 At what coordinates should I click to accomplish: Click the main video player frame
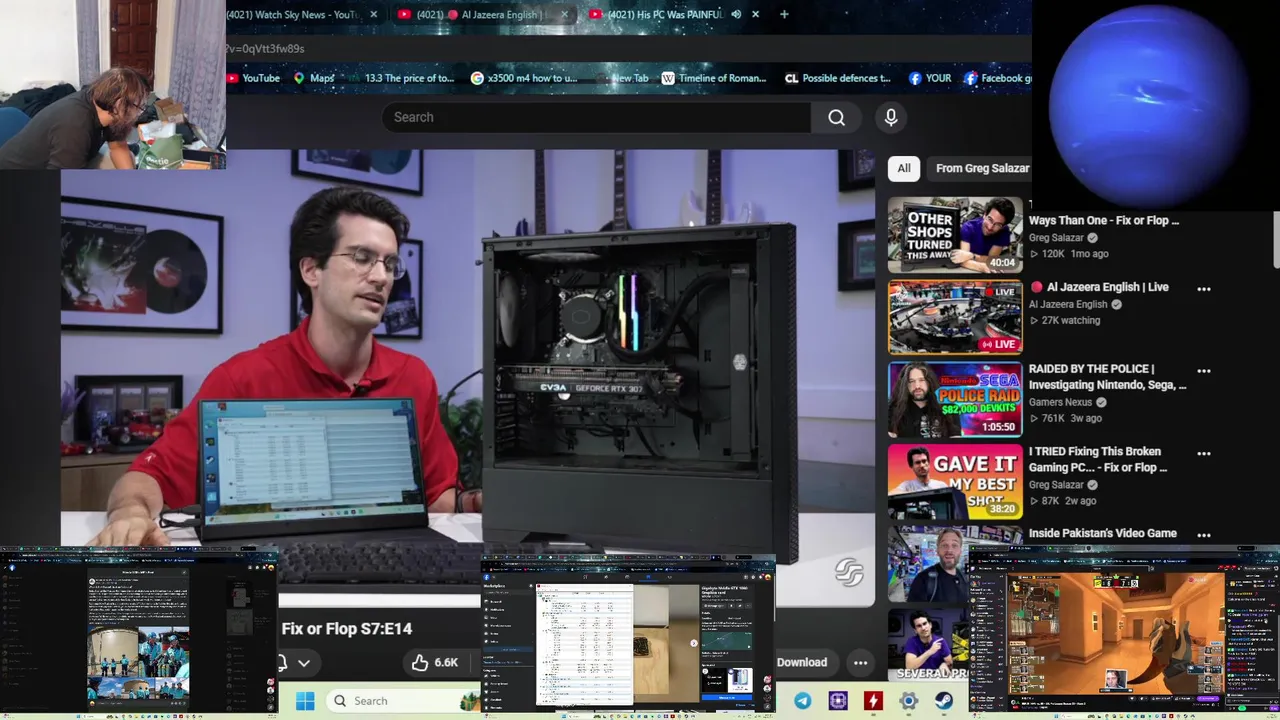tap(468, 348)
